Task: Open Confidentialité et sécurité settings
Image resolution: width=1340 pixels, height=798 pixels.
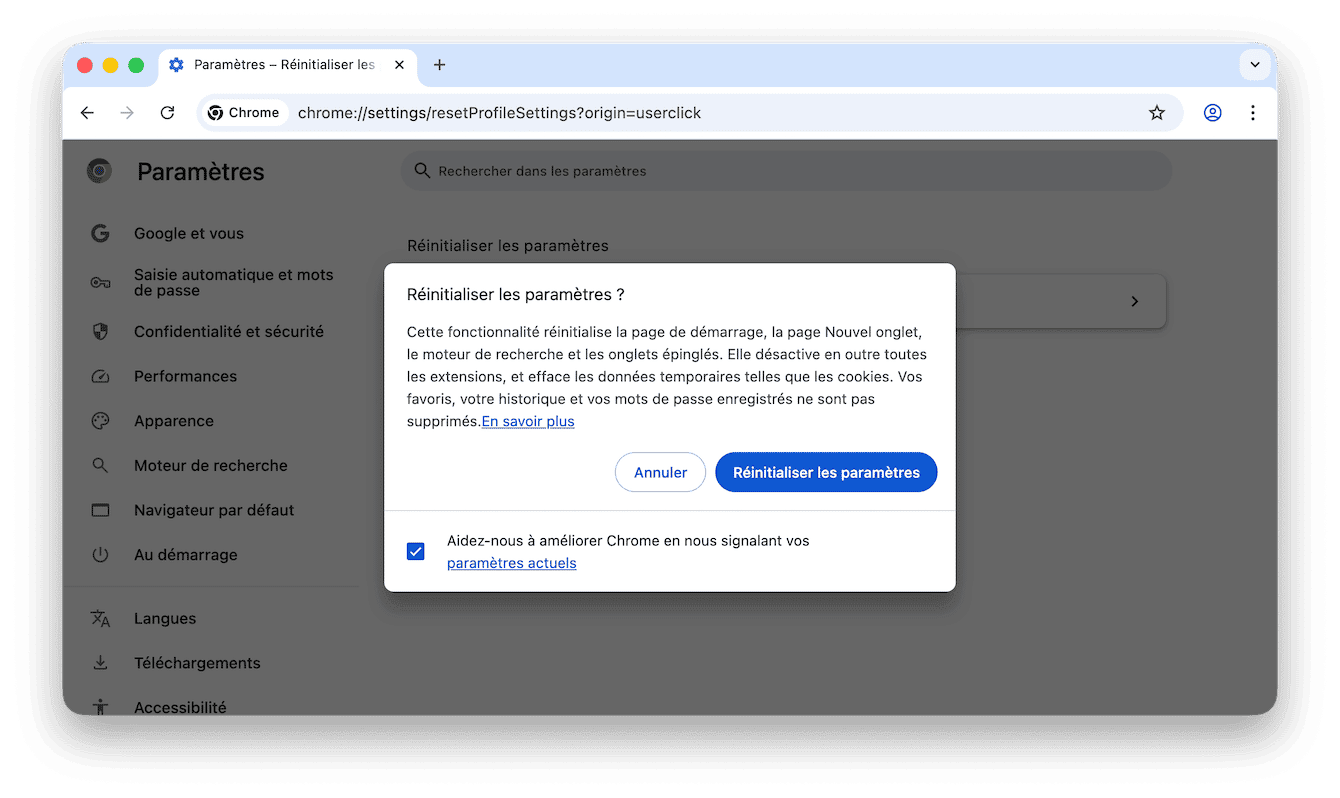Action: click(100, 331)
